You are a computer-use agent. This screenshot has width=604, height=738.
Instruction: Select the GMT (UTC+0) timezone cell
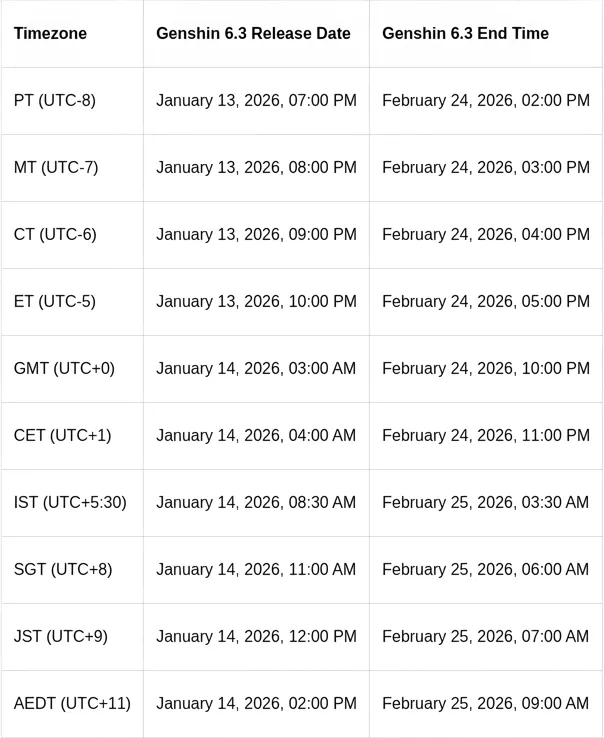(64, 369)
